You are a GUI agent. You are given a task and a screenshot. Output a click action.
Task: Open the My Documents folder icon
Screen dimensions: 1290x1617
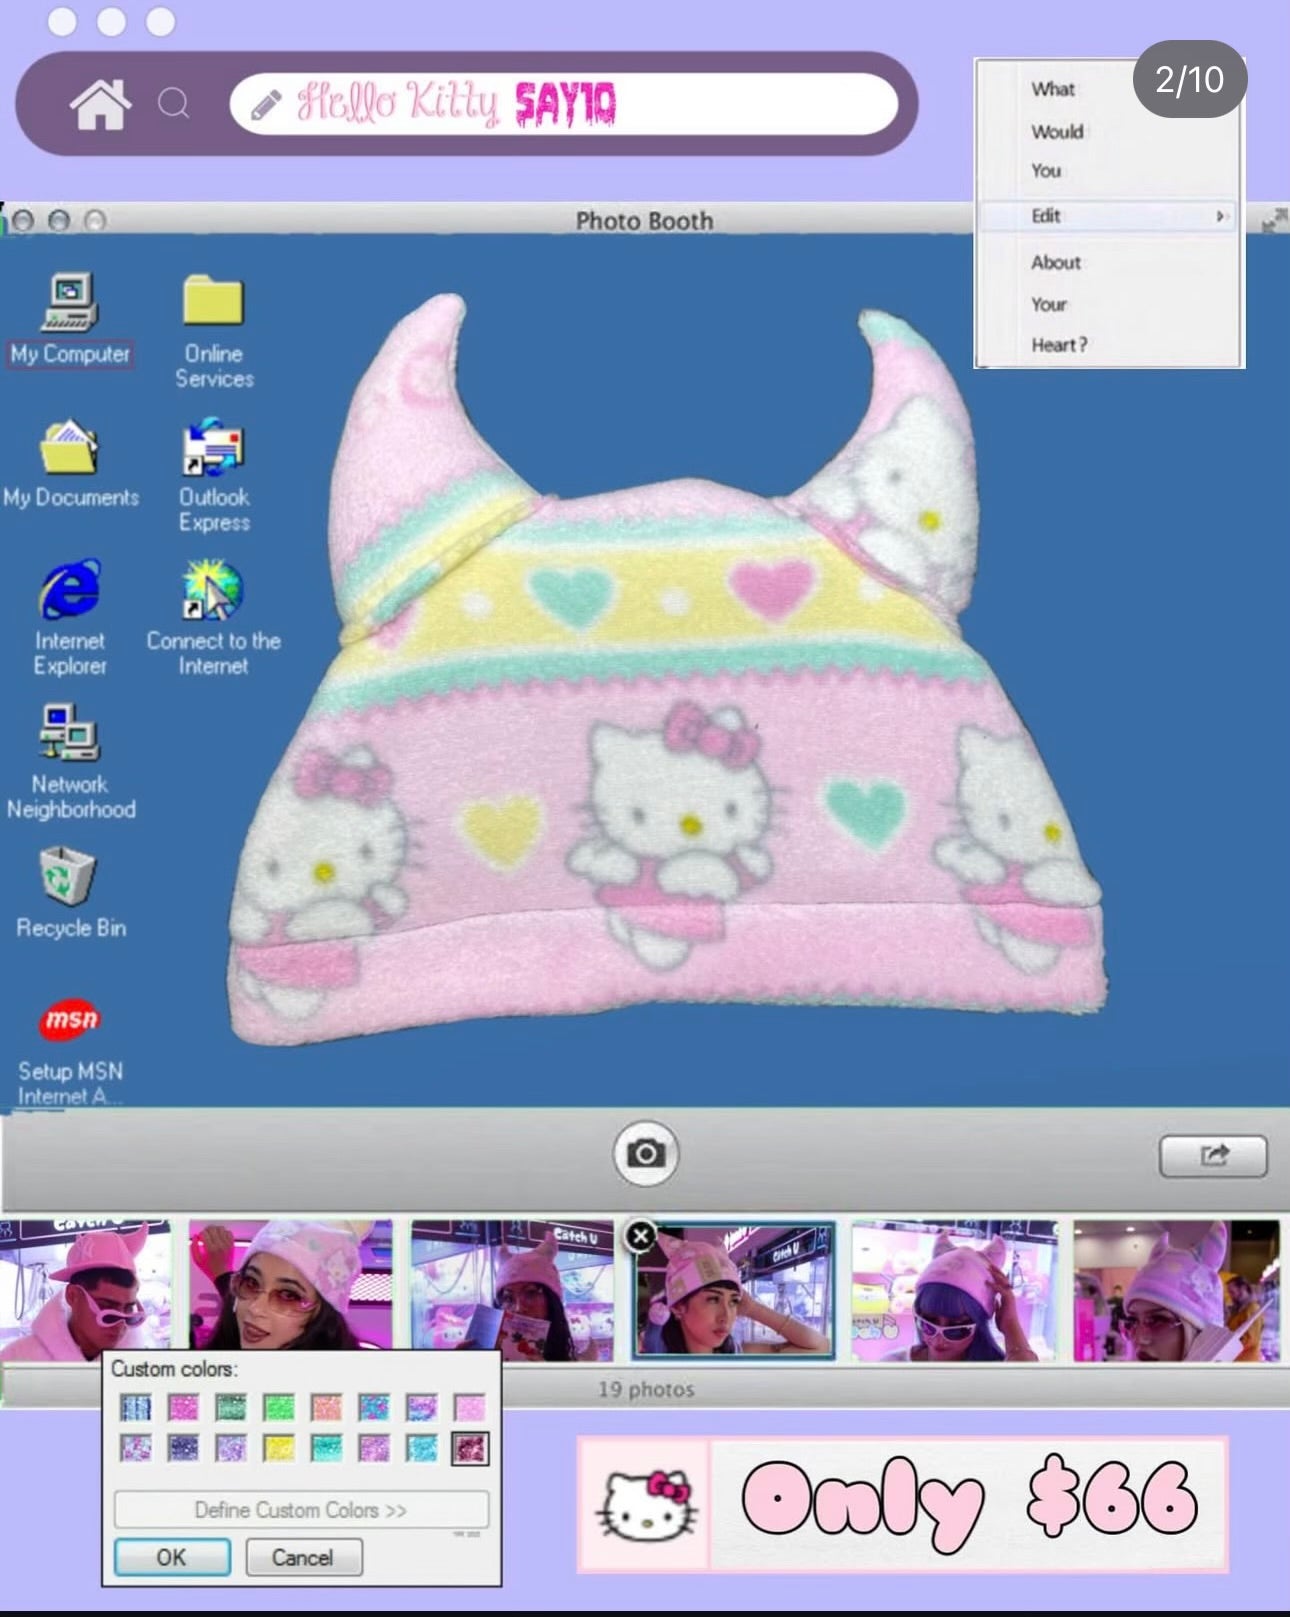coord(70,463)
